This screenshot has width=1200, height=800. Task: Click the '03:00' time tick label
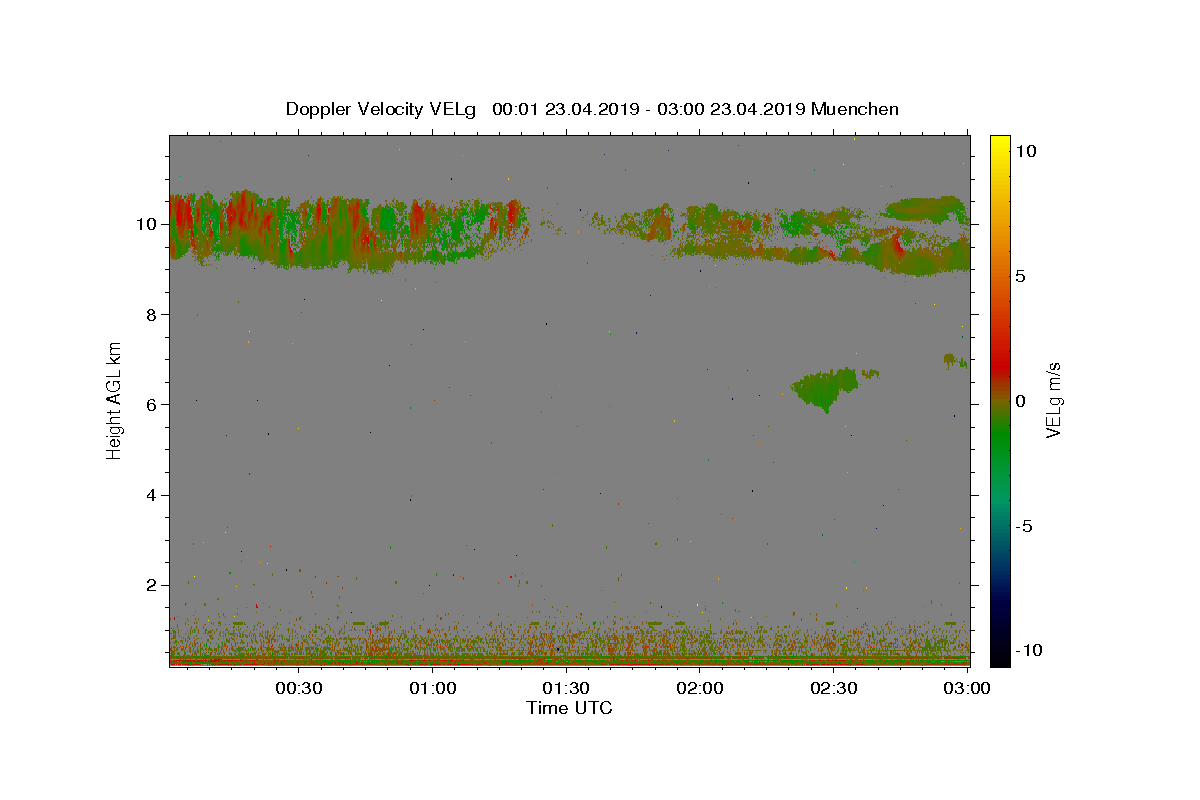click(967, 688)
